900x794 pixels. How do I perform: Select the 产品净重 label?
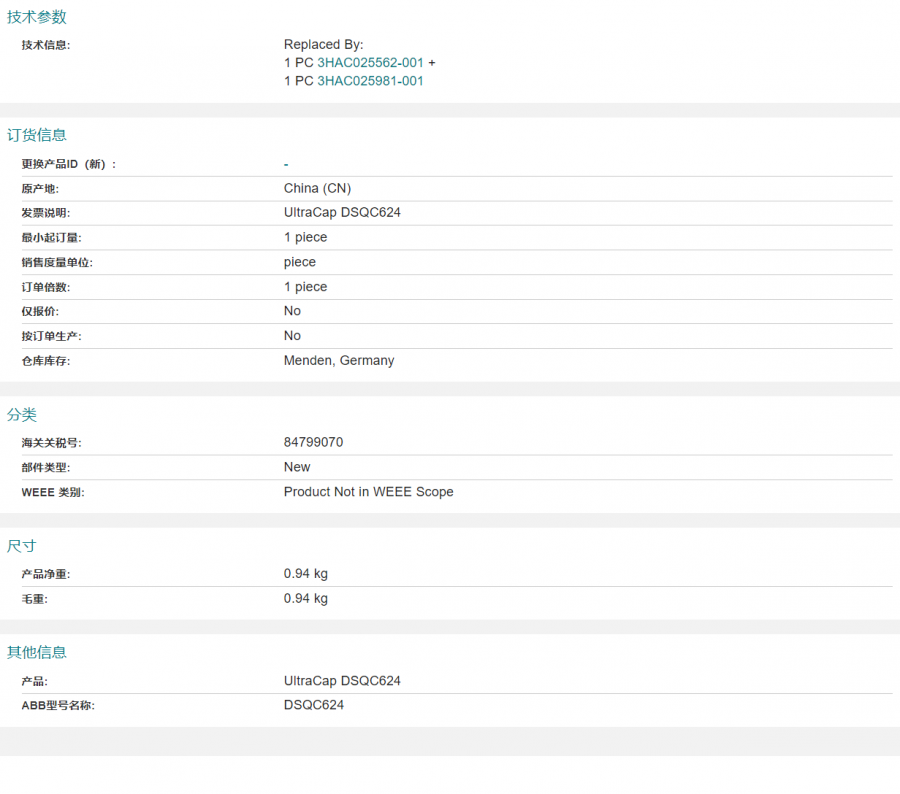pyautogui.click(x=46, y=574)
